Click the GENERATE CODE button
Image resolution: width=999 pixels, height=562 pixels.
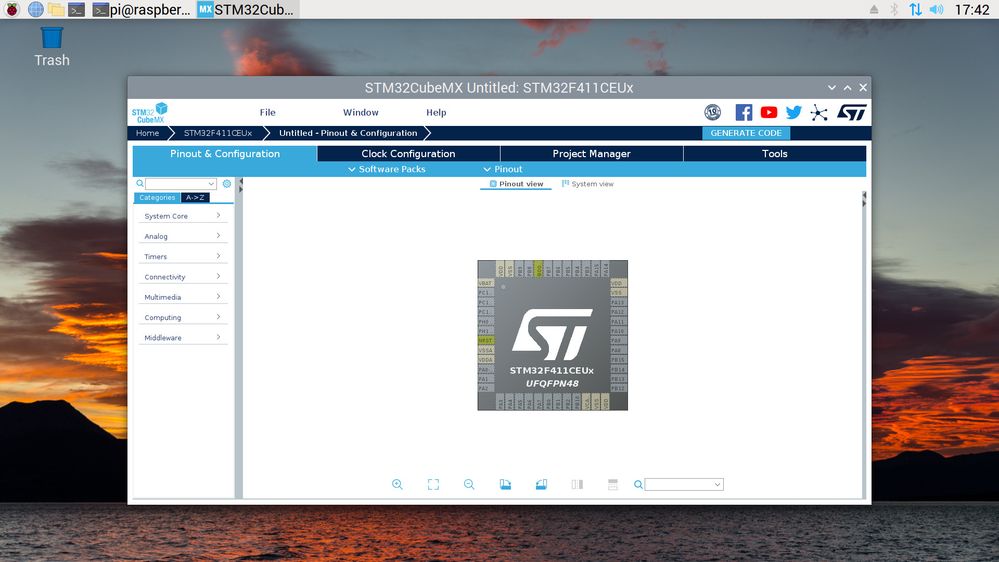coord(746,133)
